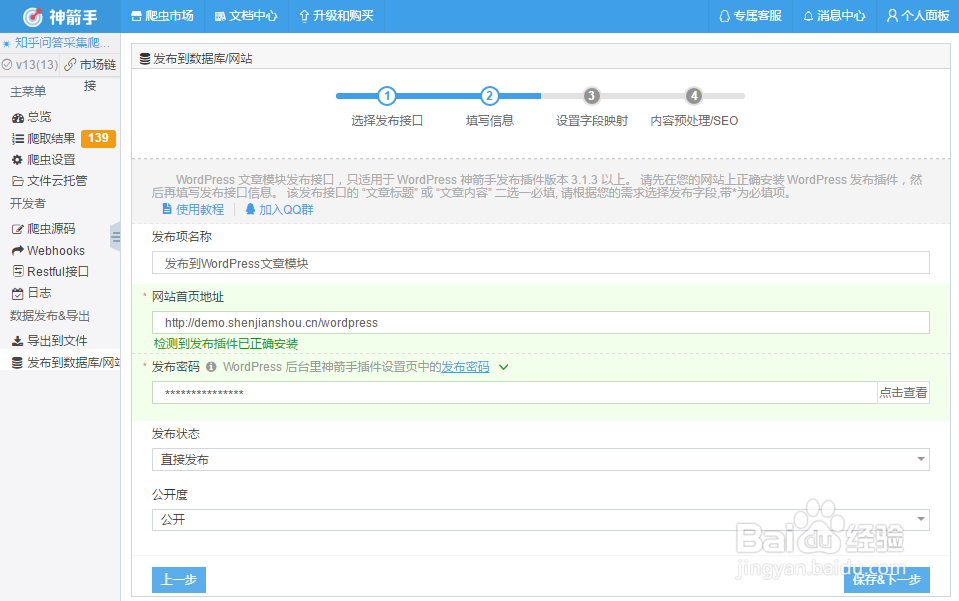
Task: Open 文档中心 in top navigation
Action: (x=246, y=16)
